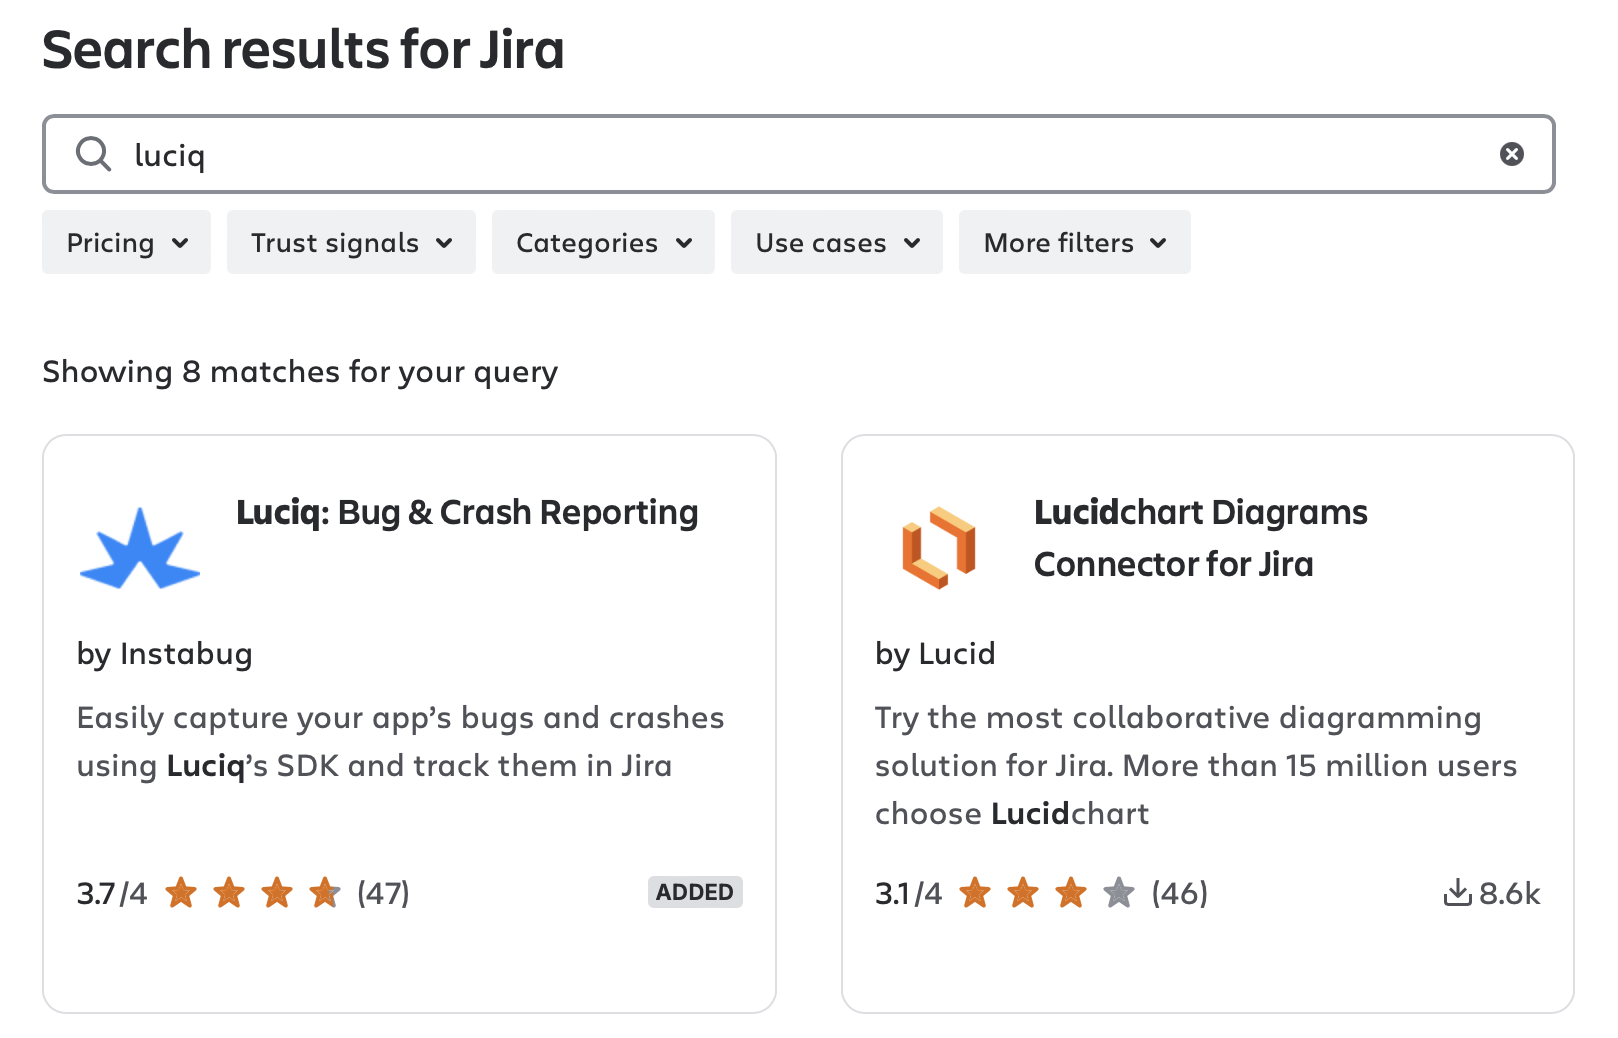
Task: Click the ADDED badge on Luciq card
Action: (695, 892)
